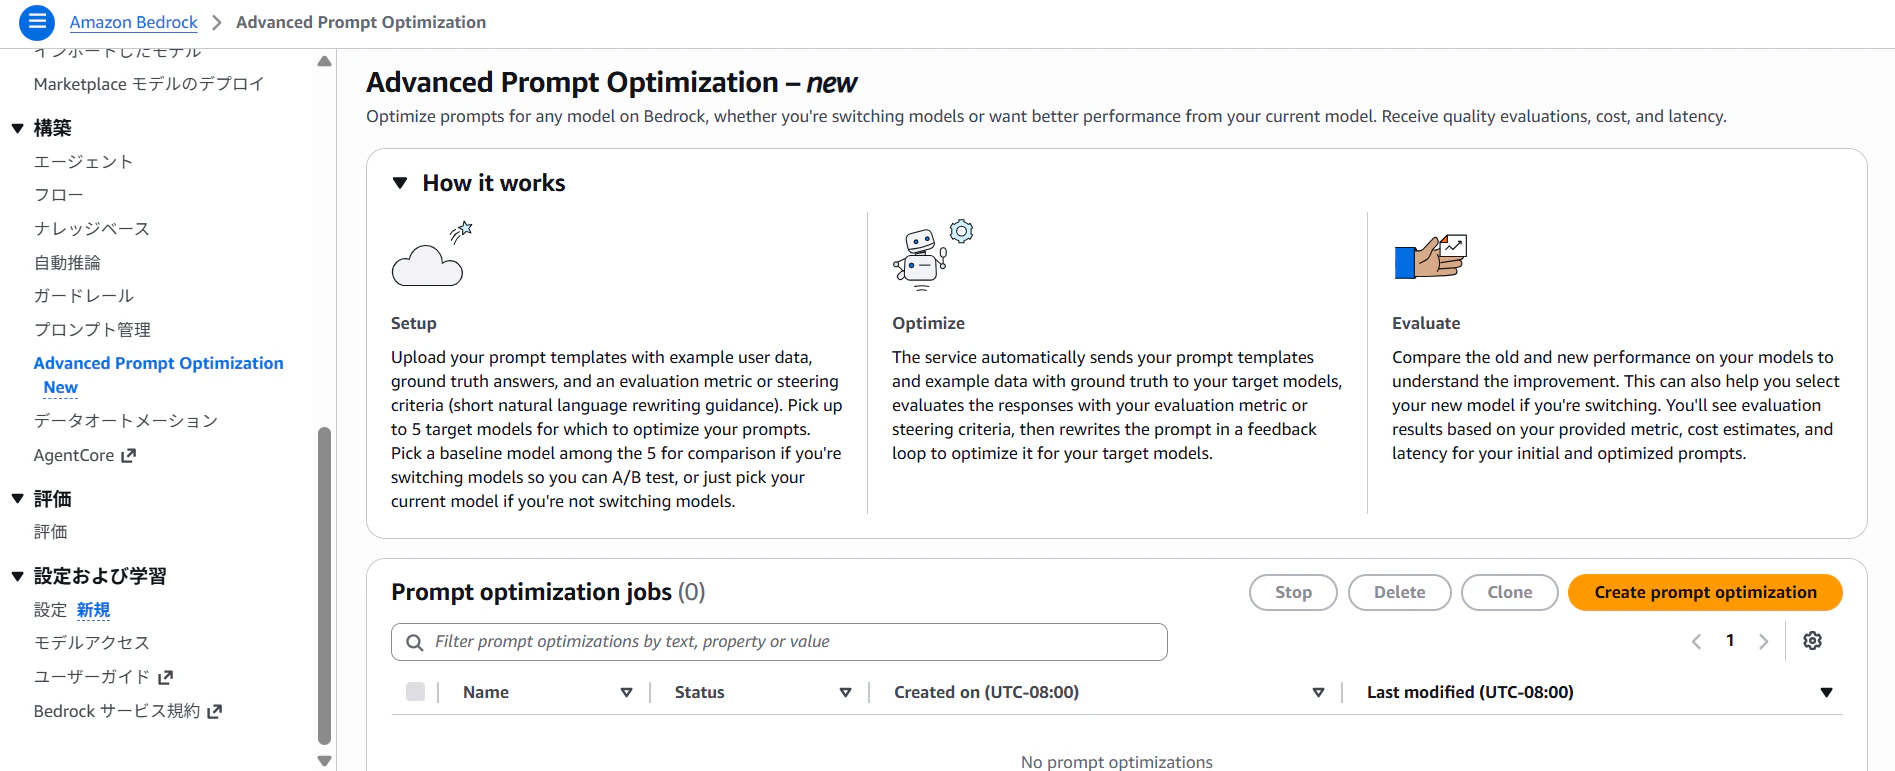This screenshot has width=1895, height=771.
Task: Open the hamburger navigation menu
Action: pos(37,22)
